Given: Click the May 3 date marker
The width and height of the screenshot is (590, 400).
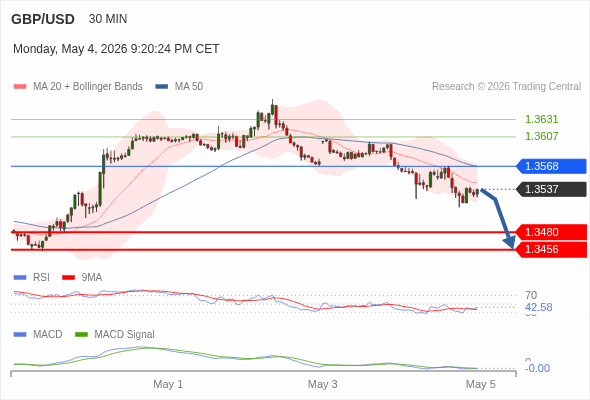Looking at the screenshot, I should pyautogui.click(x=322, y=384).
